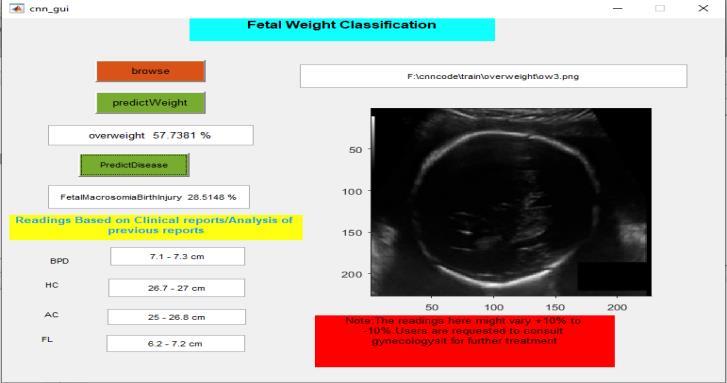
Task: Click the BPD label text
Action: (59, 261)
